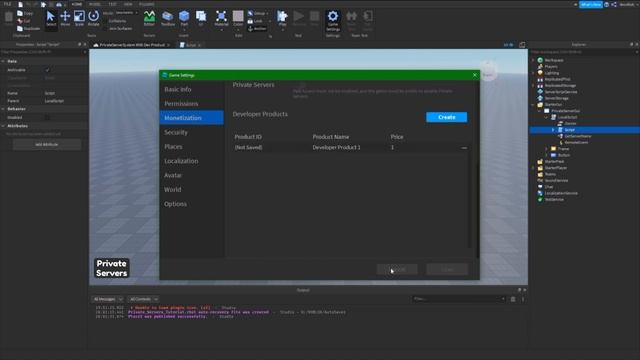This screenshot has width=640, height=360.
Task: Activate the Scale tool
Action: click(x=79, y=18)
